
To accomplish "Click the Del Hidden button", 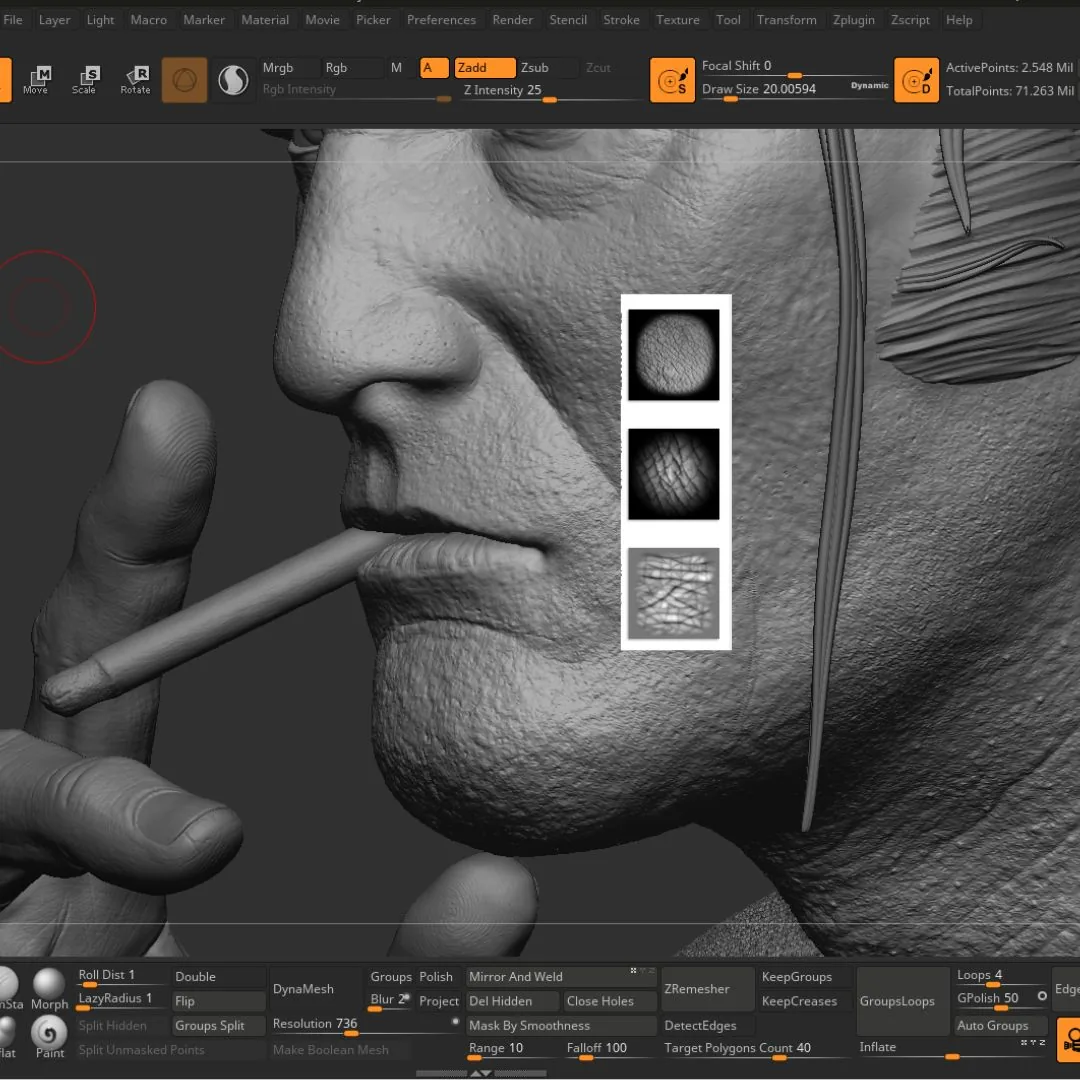I will tap(512, 1001).
